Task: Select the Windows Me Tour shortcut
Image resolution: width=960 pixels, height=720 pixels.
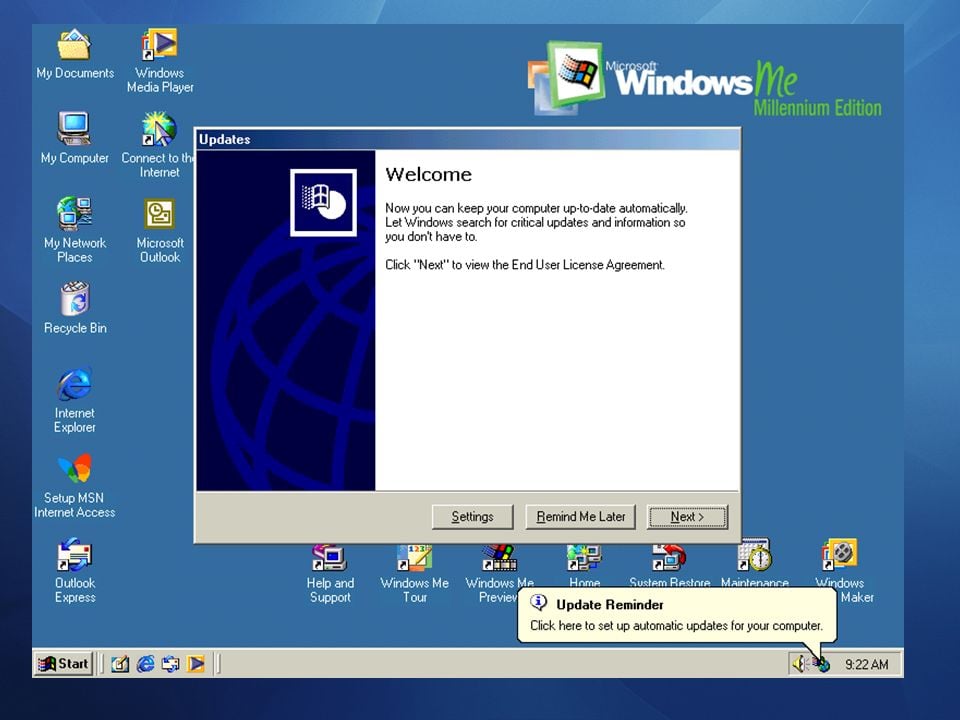Action: point(414,574)
